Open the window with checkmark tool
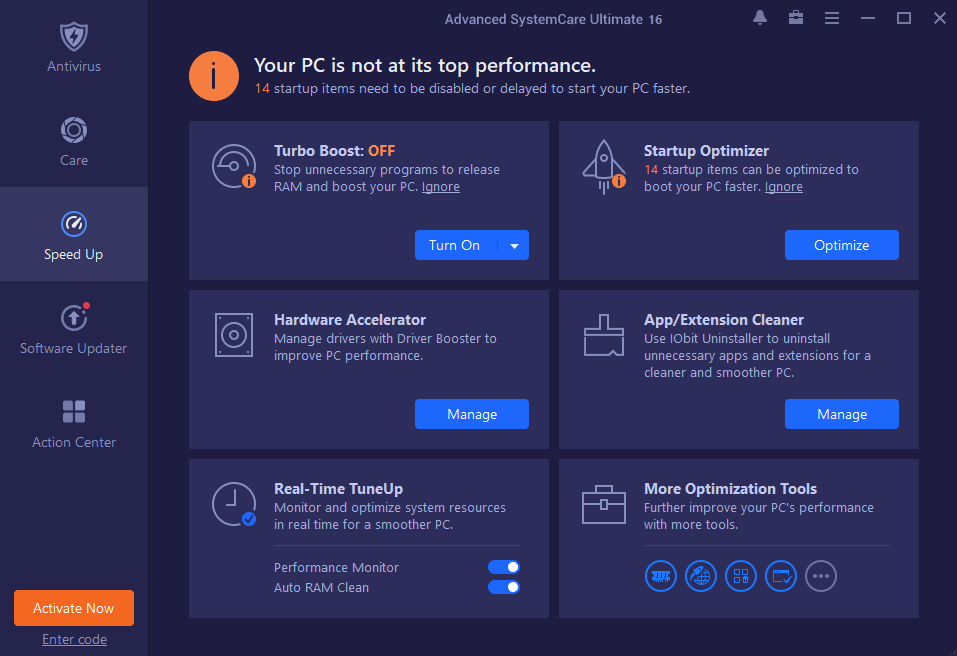The width and height of the screenshot is (957, 656). [781, 576]
